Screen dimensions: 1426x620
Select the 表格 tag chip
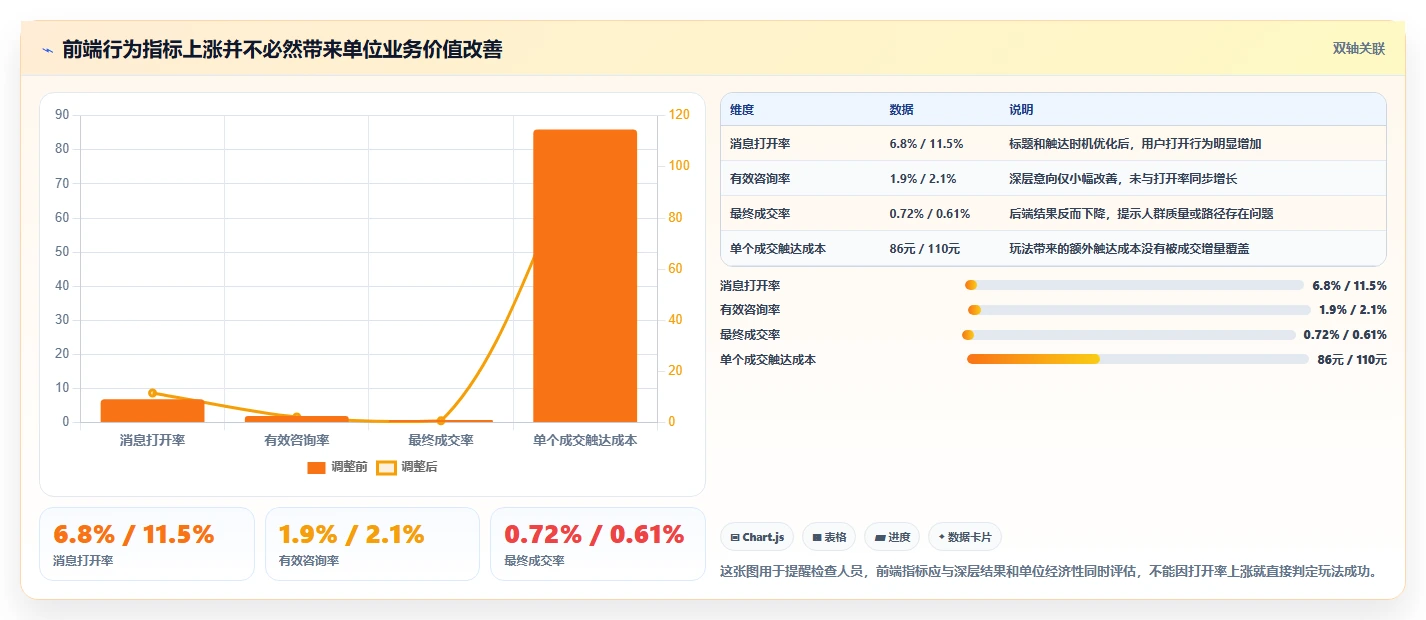click(x=829, y=537)
